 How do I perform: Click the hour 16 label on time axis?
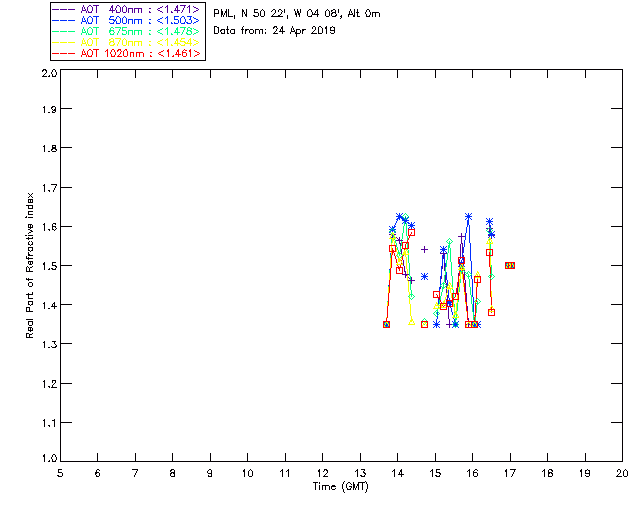point(472,474)
